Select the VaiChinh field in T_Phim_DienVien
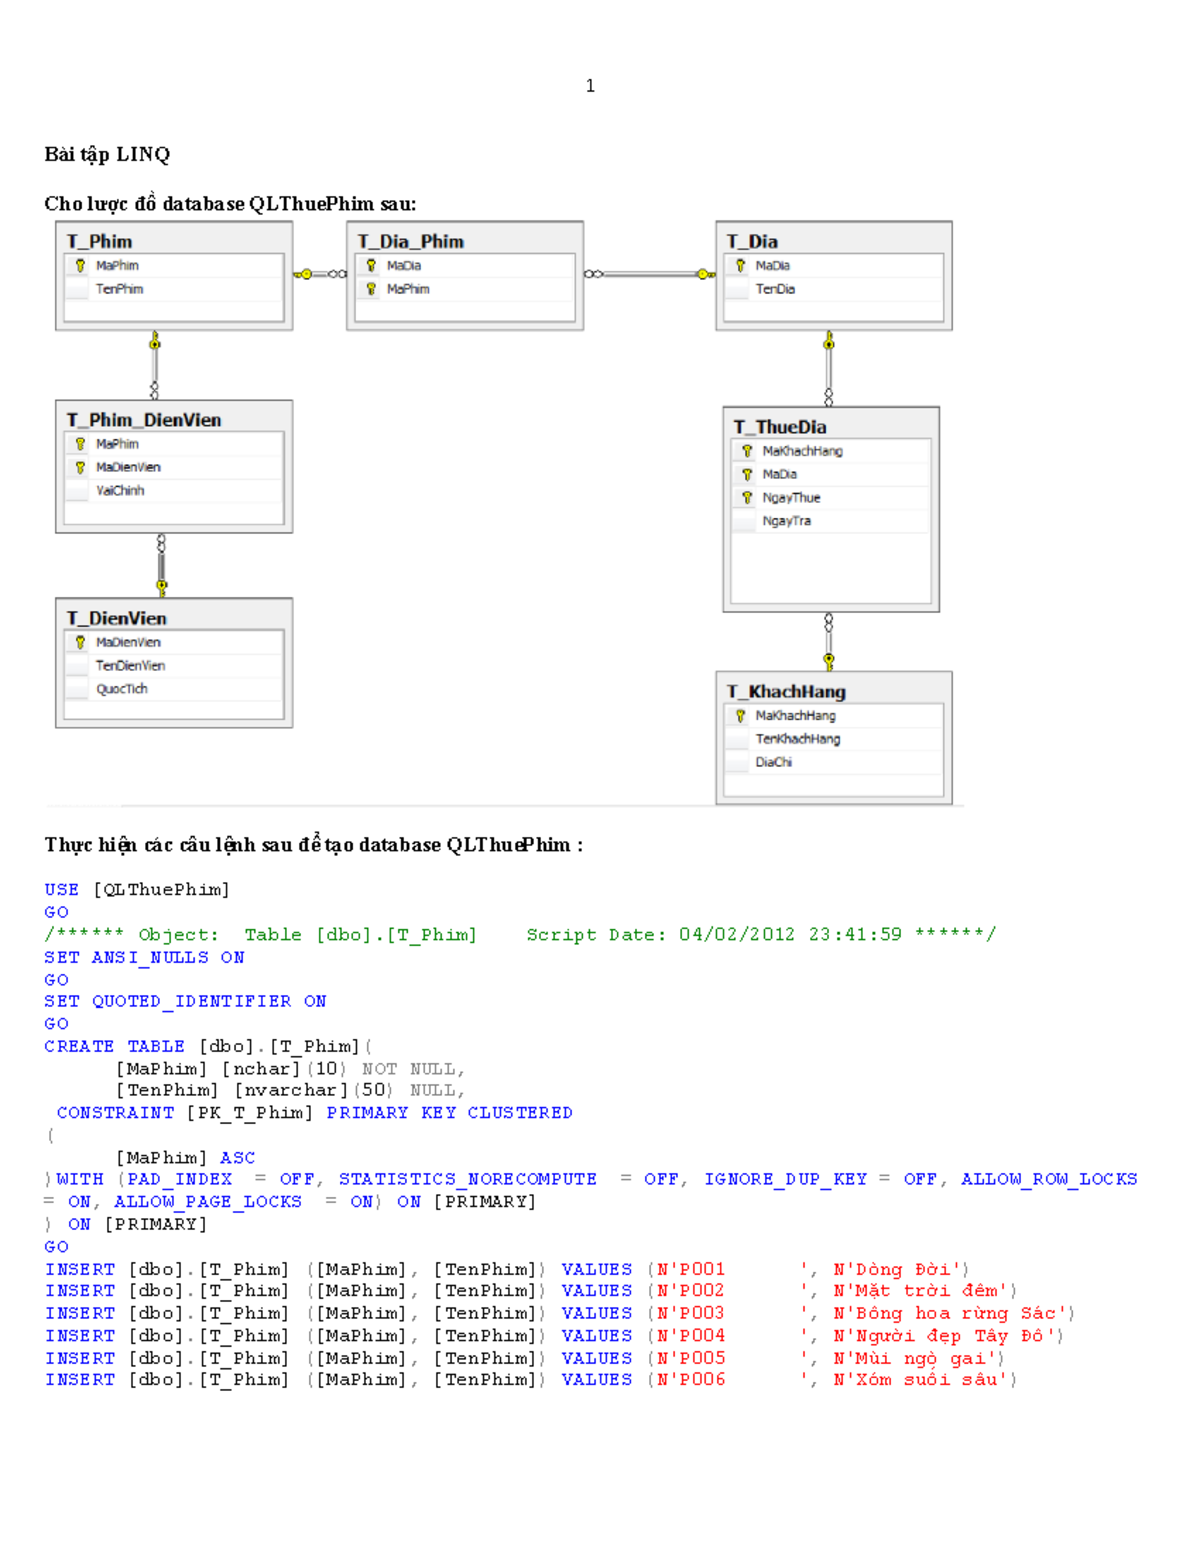This screenshot has width=1200, height=1553. point(120,490)
